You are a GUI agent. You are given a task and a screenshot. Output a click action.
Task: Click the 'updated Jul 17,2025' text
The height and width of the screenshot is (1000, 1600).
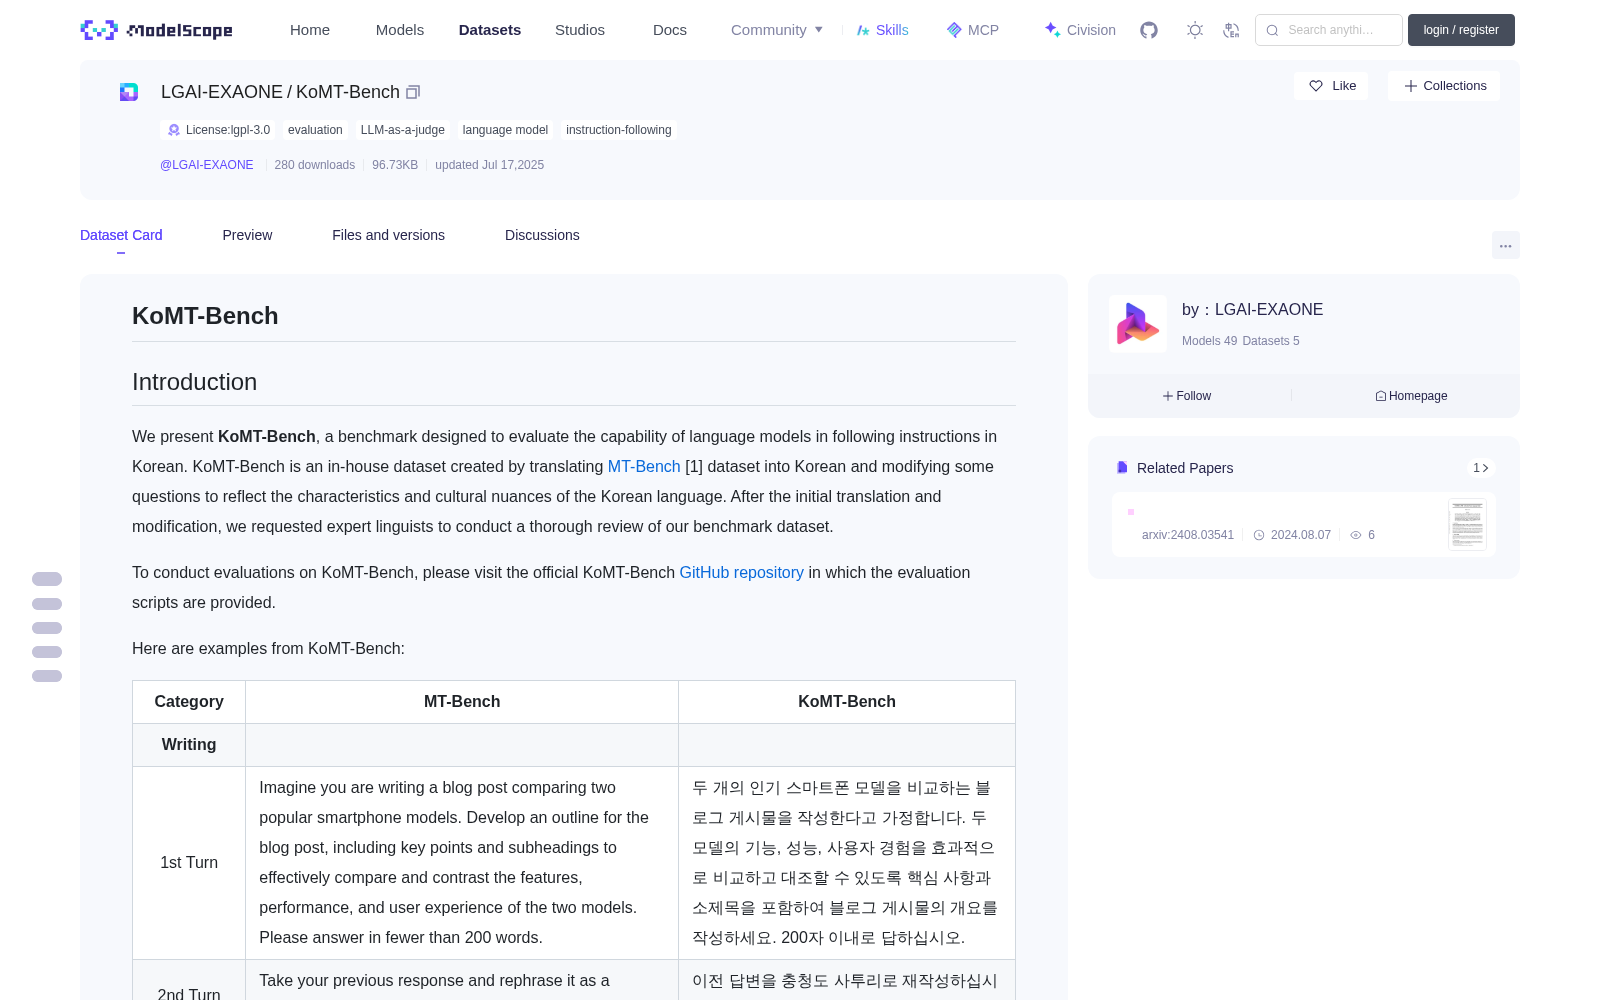[489, 165]
